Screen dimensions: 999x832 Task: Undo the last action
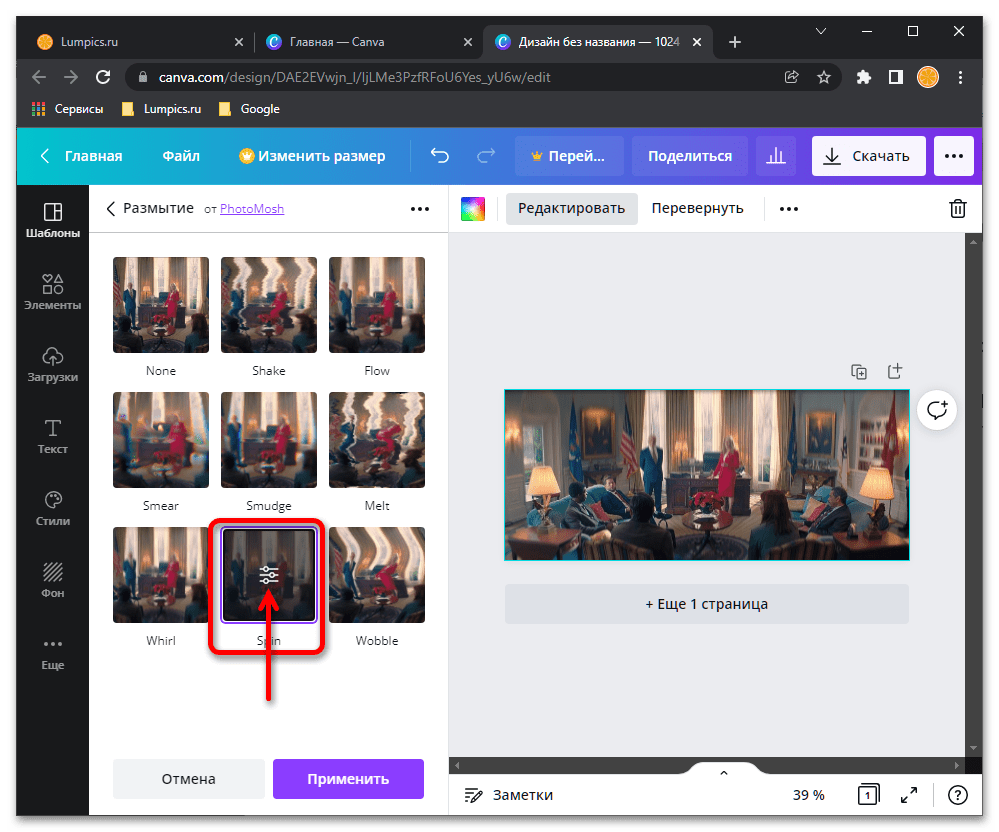(440, 156)
